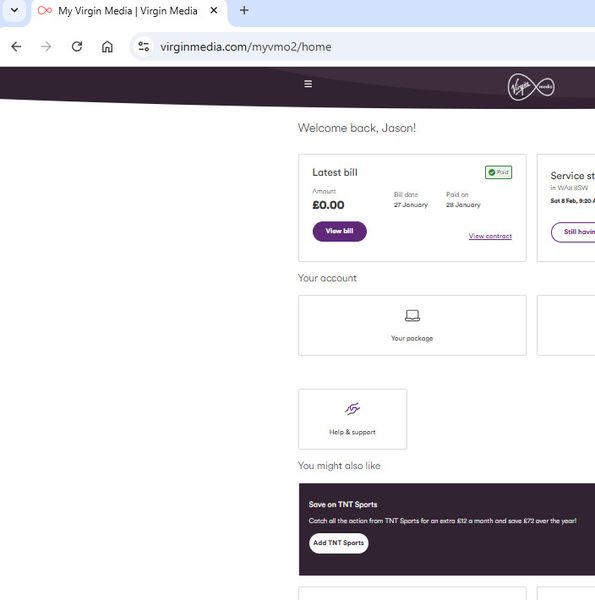Reload the current page
The width and height of the screenshot is (595, 600).
[x=77, y=47]
